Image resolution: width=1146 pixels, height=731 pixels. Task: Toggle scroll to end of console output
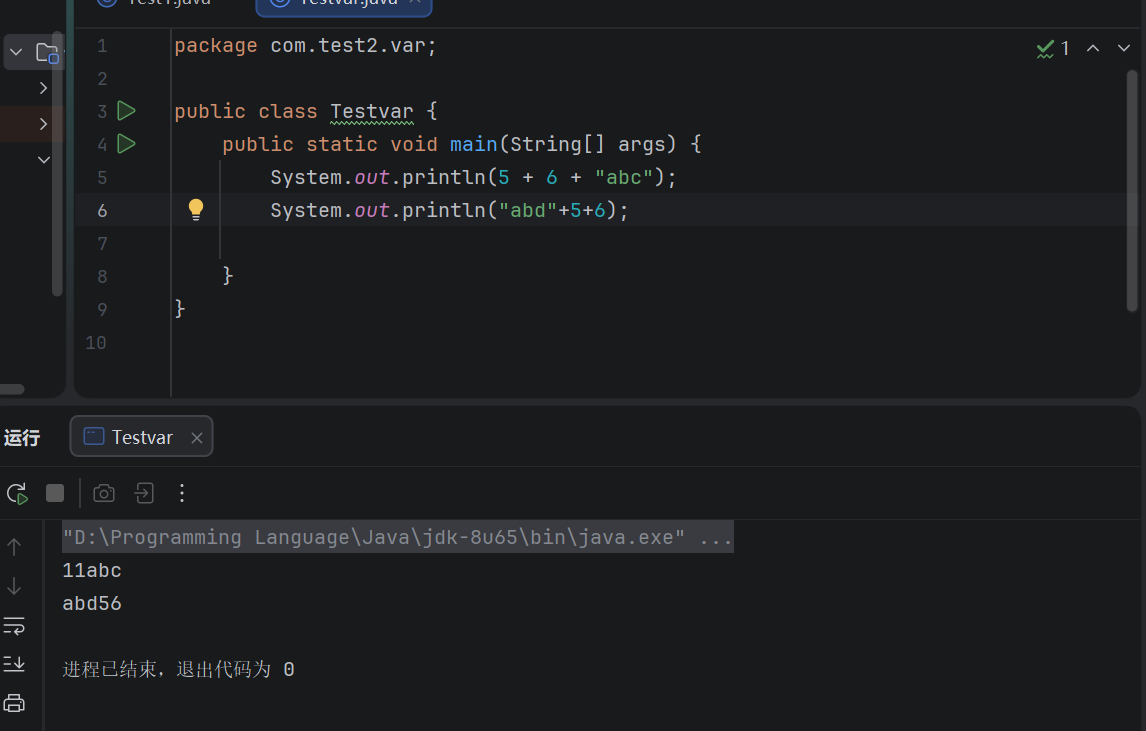click(14, 664)
